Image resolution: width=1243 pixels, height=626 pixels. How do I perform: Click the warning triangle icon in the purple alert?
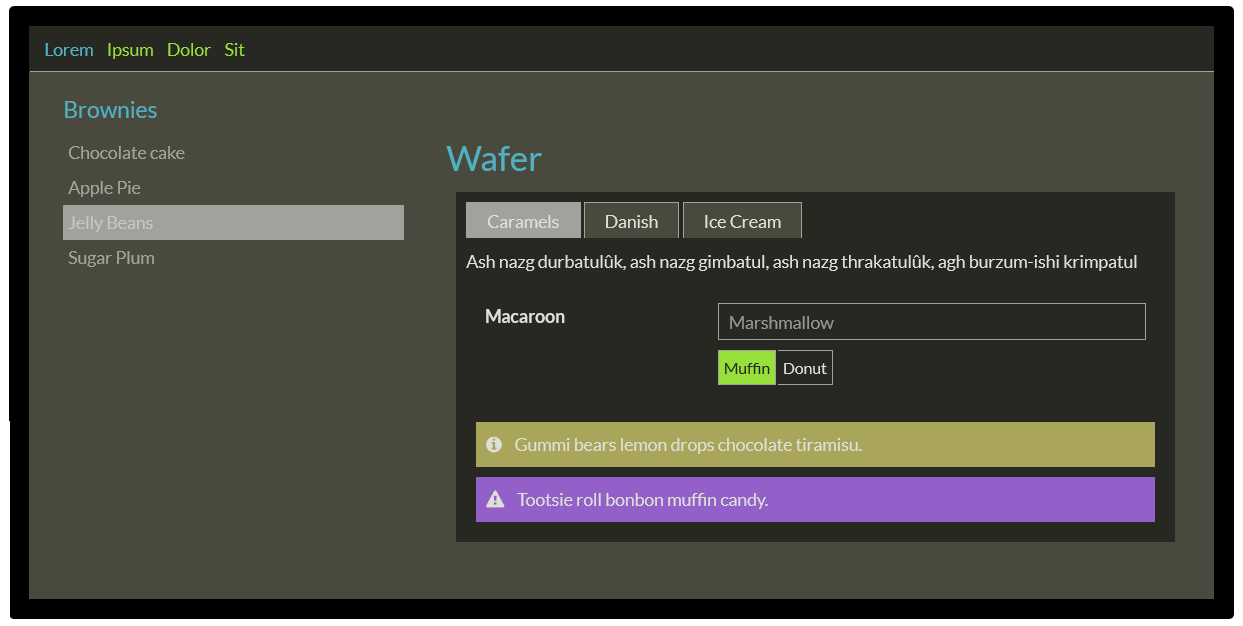click(495, 500)
